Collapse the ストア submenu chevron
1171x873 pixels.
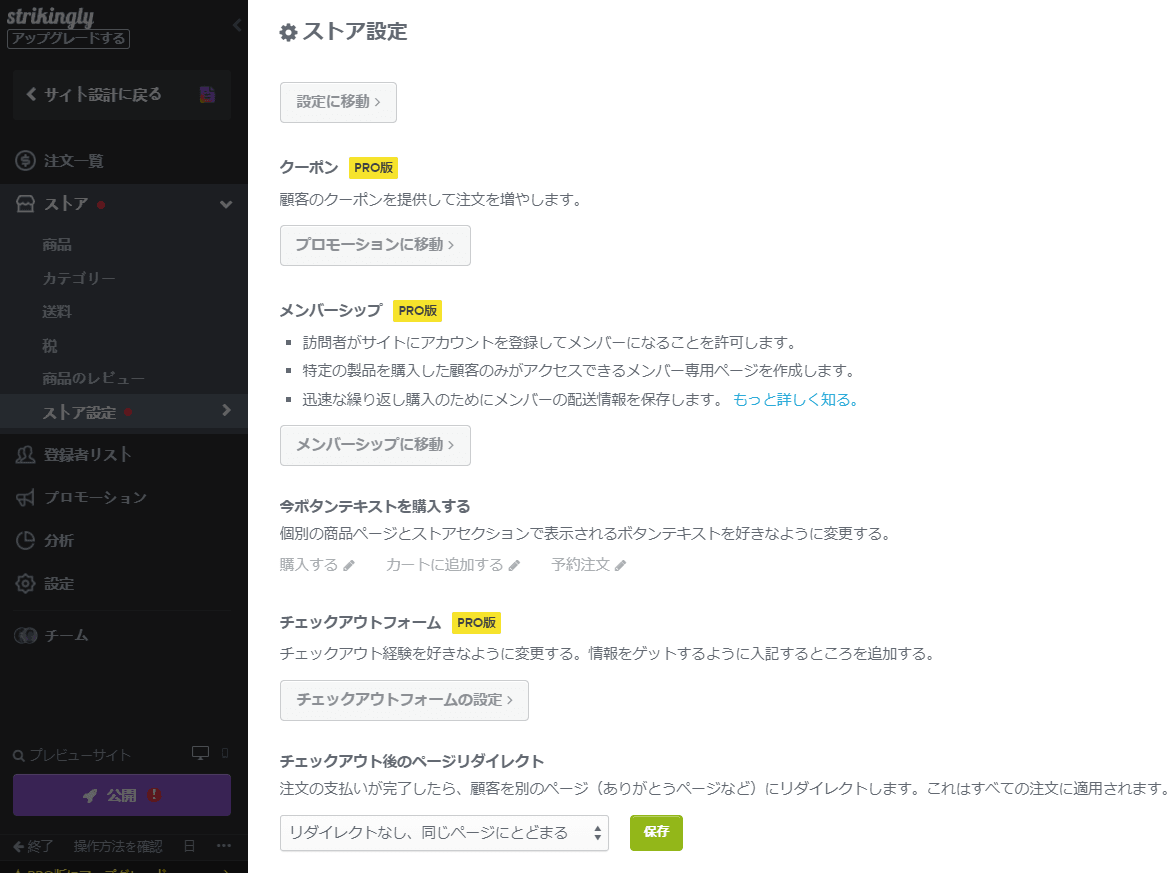coord(226,202)
